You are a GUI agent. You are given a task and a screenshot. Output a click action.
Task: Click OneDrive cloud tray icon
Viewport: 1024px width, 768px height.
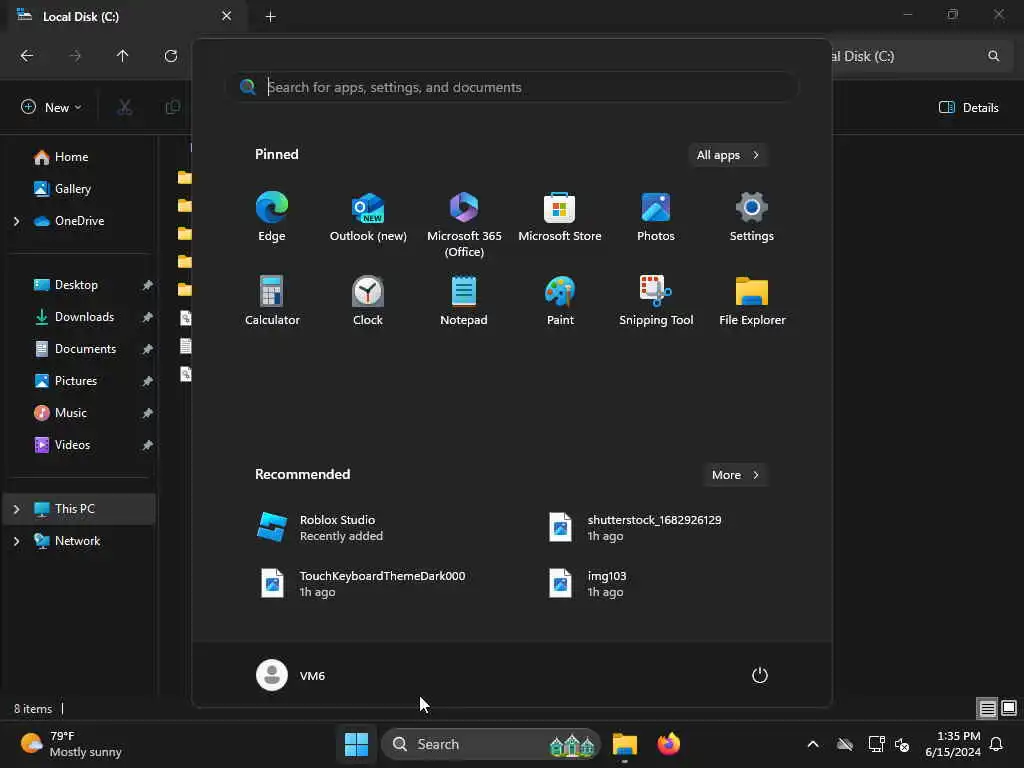pos(844,744)
